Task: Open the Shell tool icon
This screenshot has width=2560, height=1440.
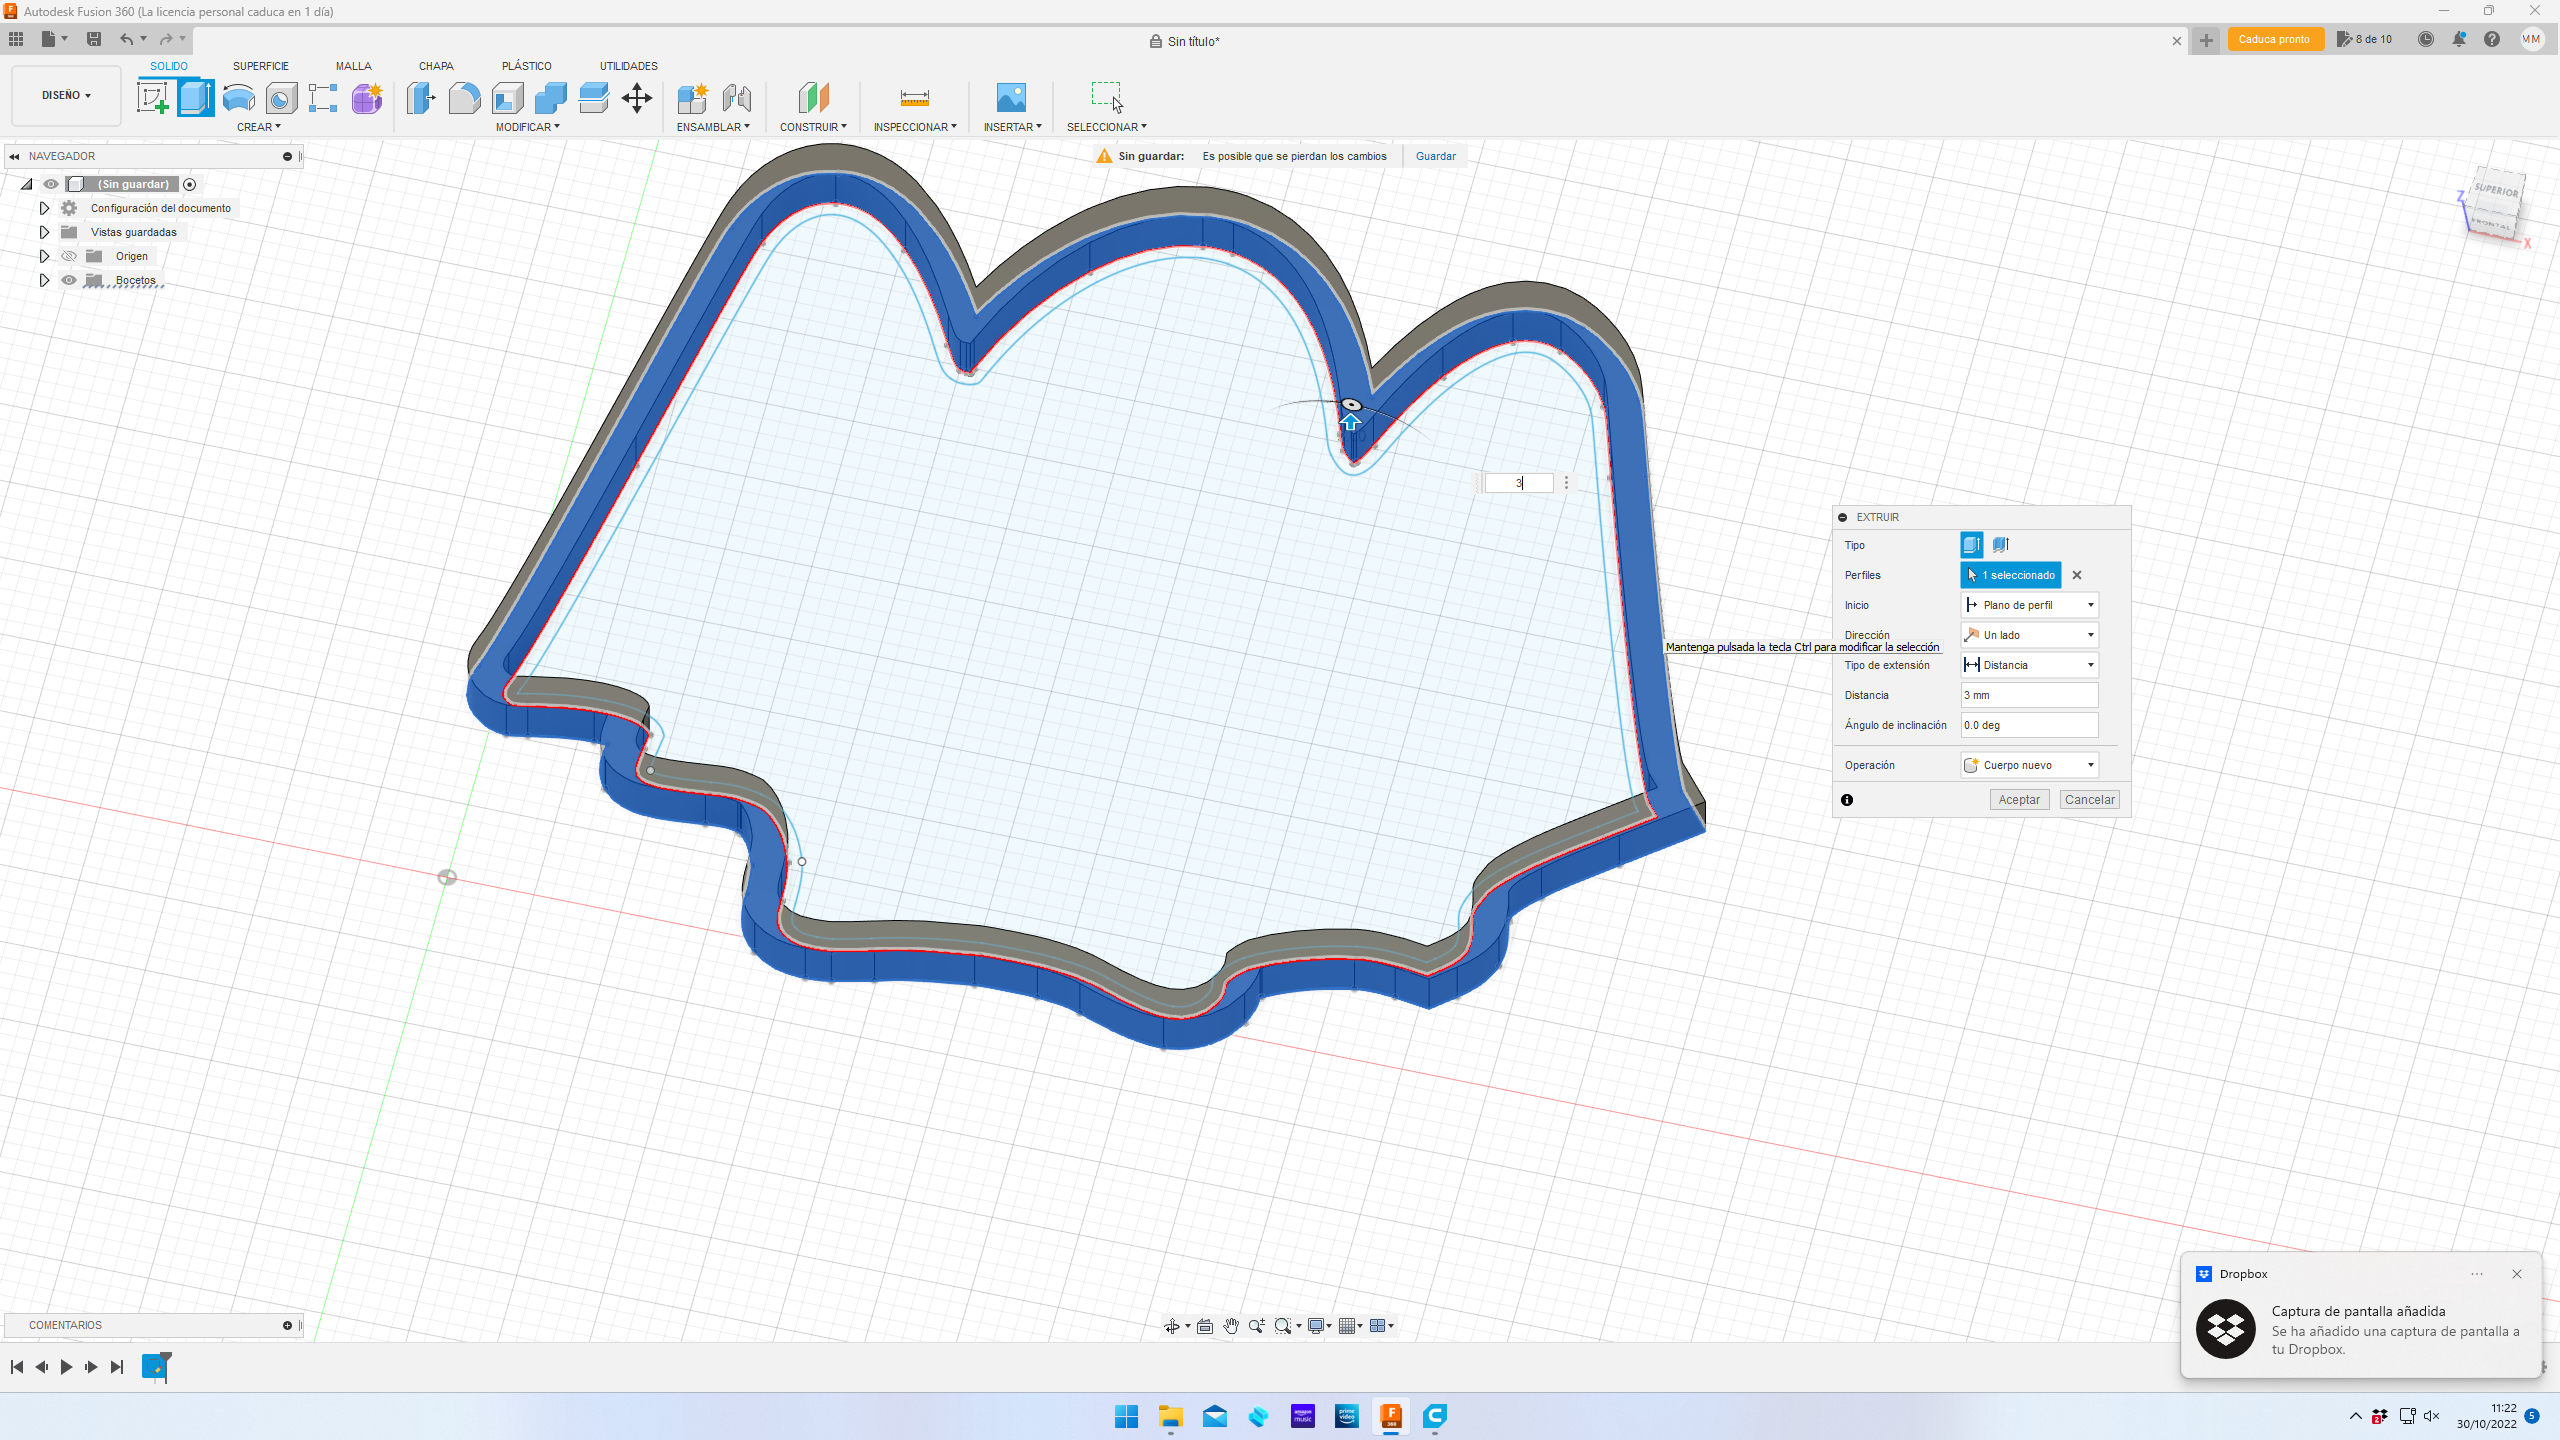Action: click(508, 98)
